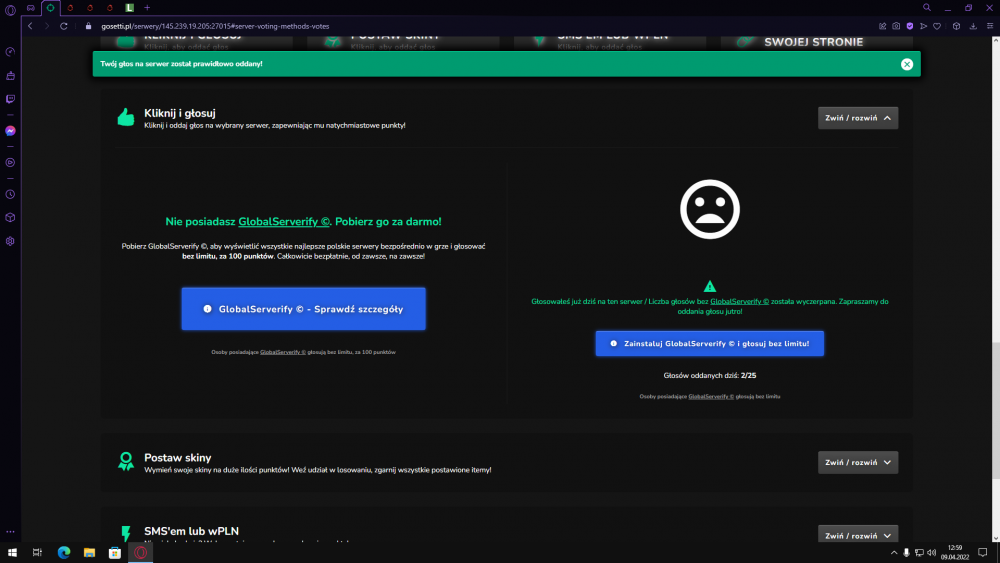Open Task View on the taskbar
Image resolution: width=1000 pixels, height=563 pixels.
pyautogui.click(x=37, y=553)
